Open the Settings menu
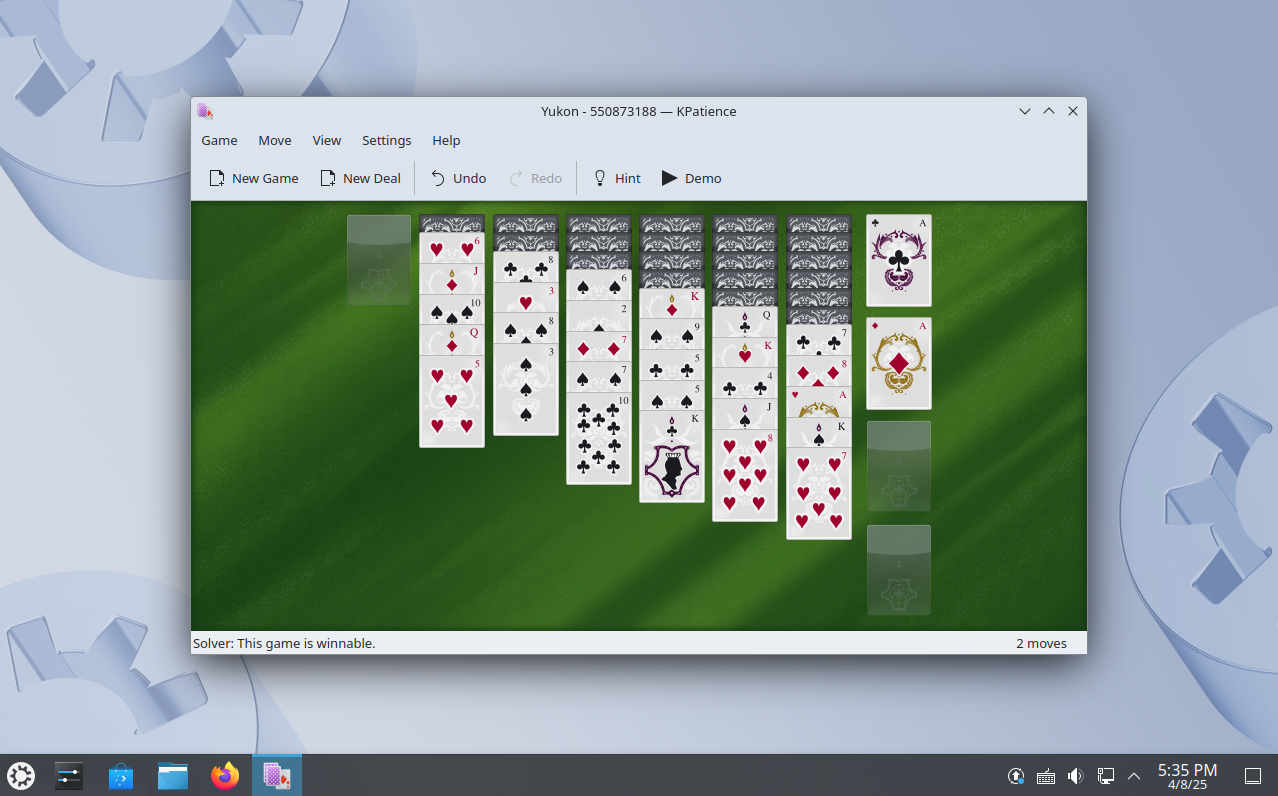Viewport: 1278px width, 796px height. pyautogui.click(x=387, y=140)
